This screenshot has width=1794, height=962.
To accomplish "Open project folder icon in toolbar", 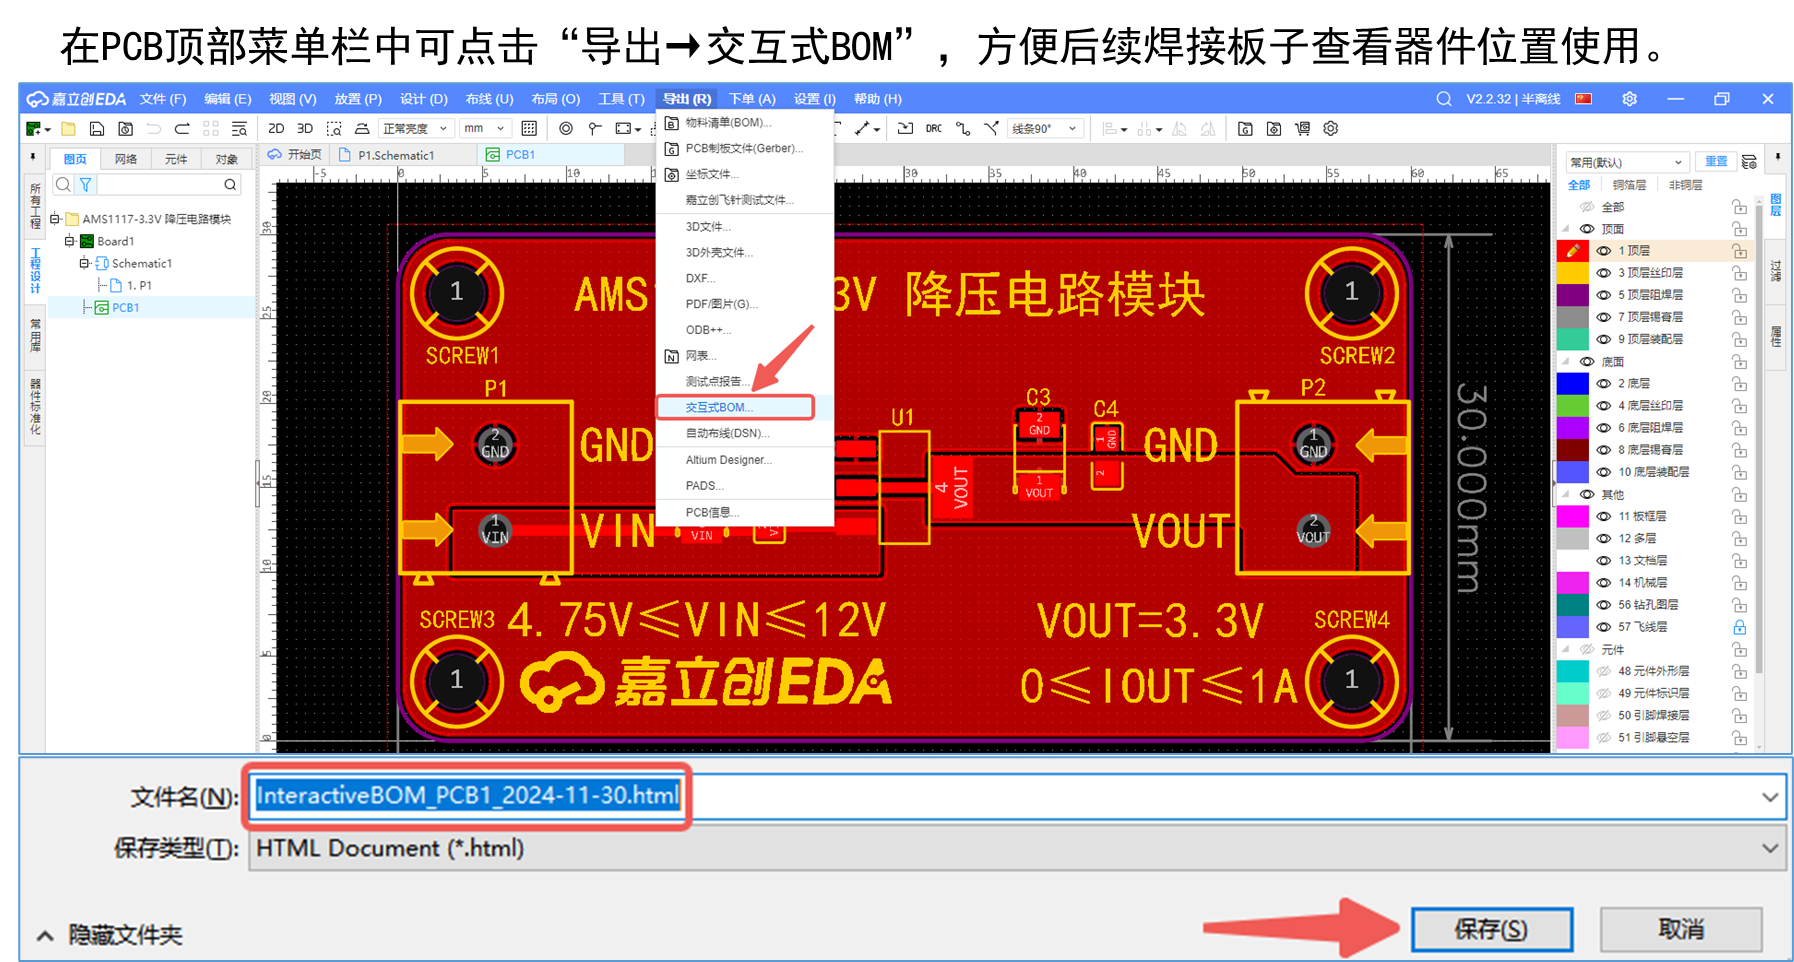I will point(68,129).
